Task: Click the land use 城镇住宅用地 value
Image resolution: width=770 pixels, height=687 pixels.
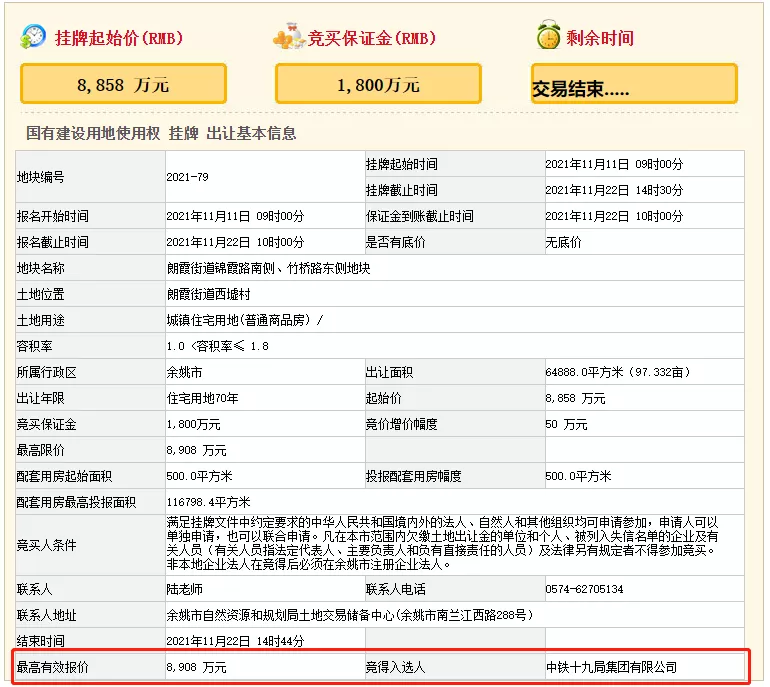Action: tap(245, 320)
